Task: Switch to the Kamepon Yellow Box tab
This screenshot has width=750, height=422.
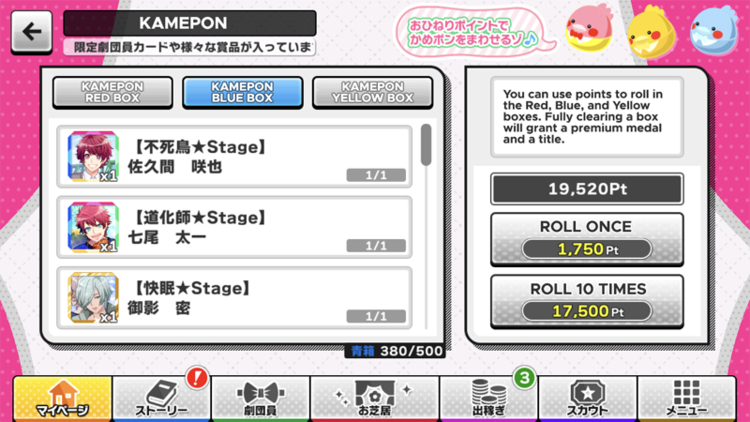Action: [373, 92]
